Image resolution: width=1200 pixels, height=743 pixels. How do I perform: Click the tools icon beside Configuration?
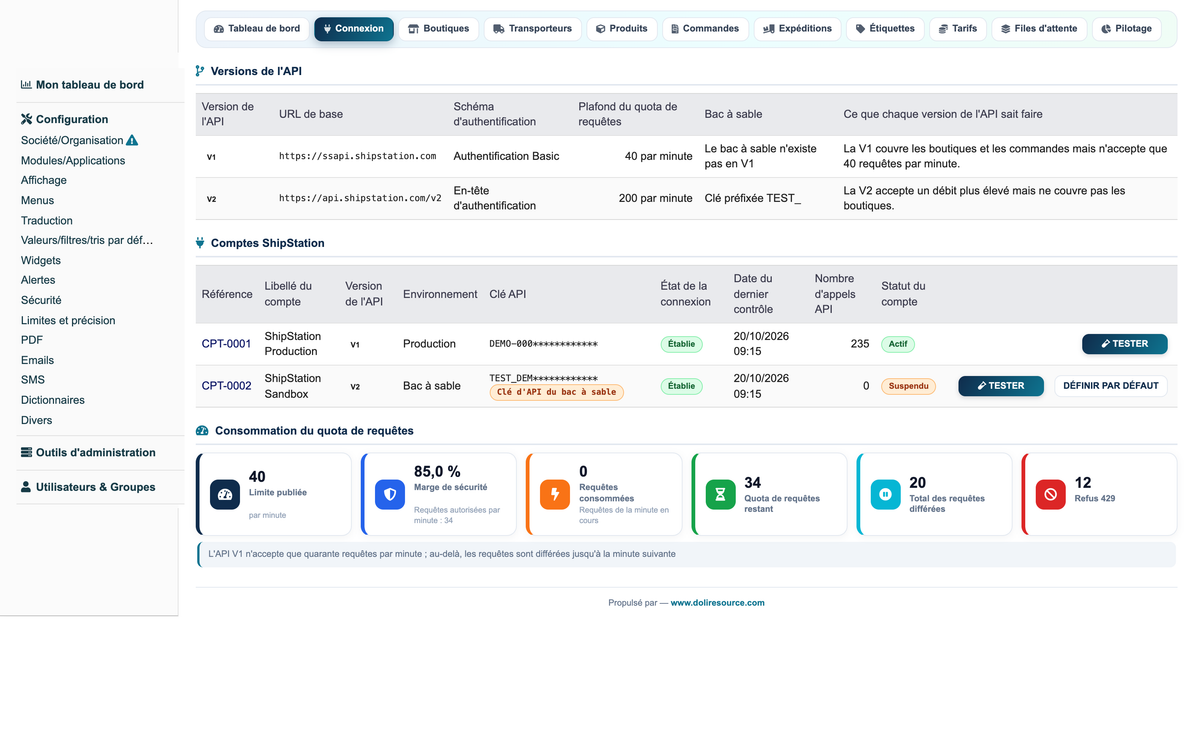tap(26, 119)
